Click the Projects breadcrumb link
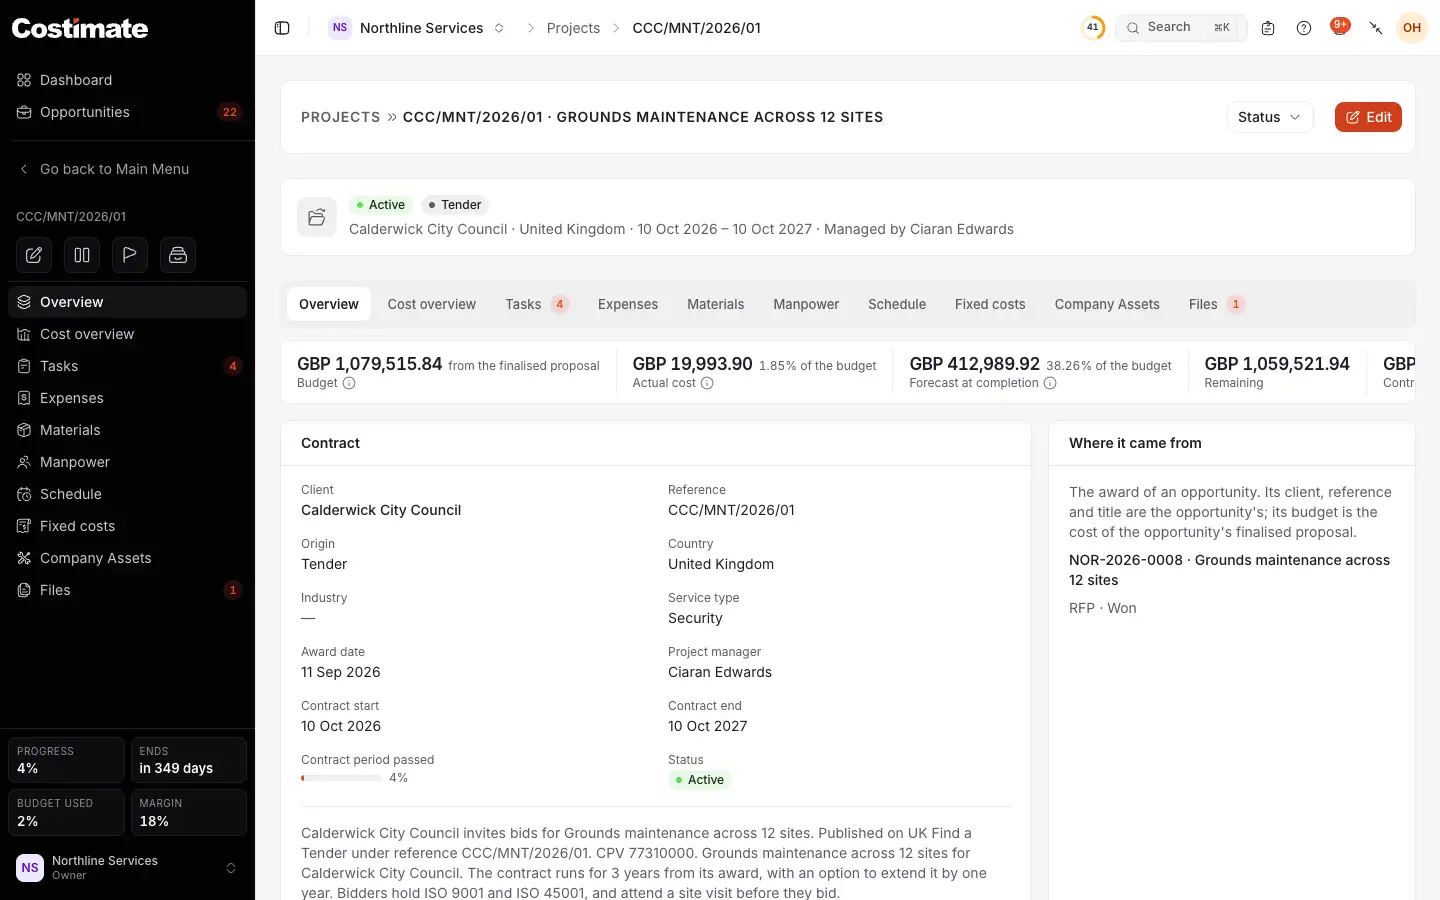1440x900 pixels. (x=573, y=28)
